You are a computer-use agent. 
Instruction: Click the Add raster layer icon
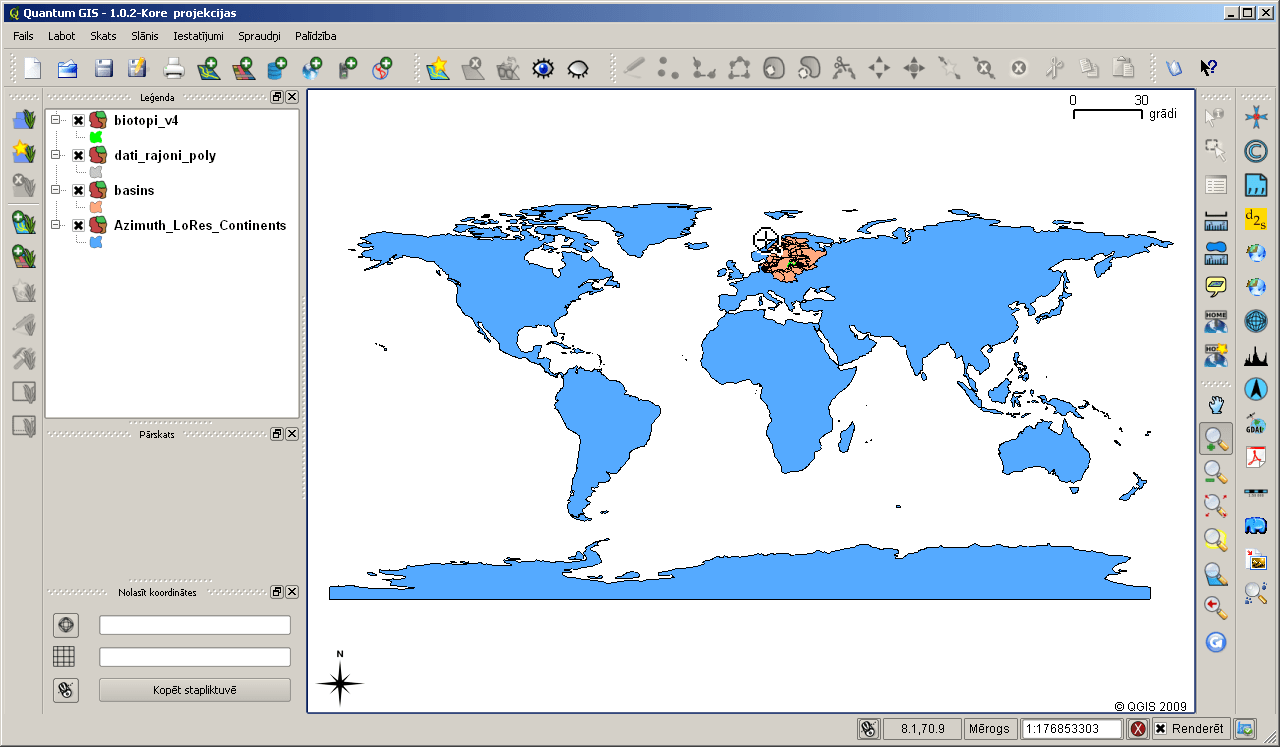(x=243, y=68)
